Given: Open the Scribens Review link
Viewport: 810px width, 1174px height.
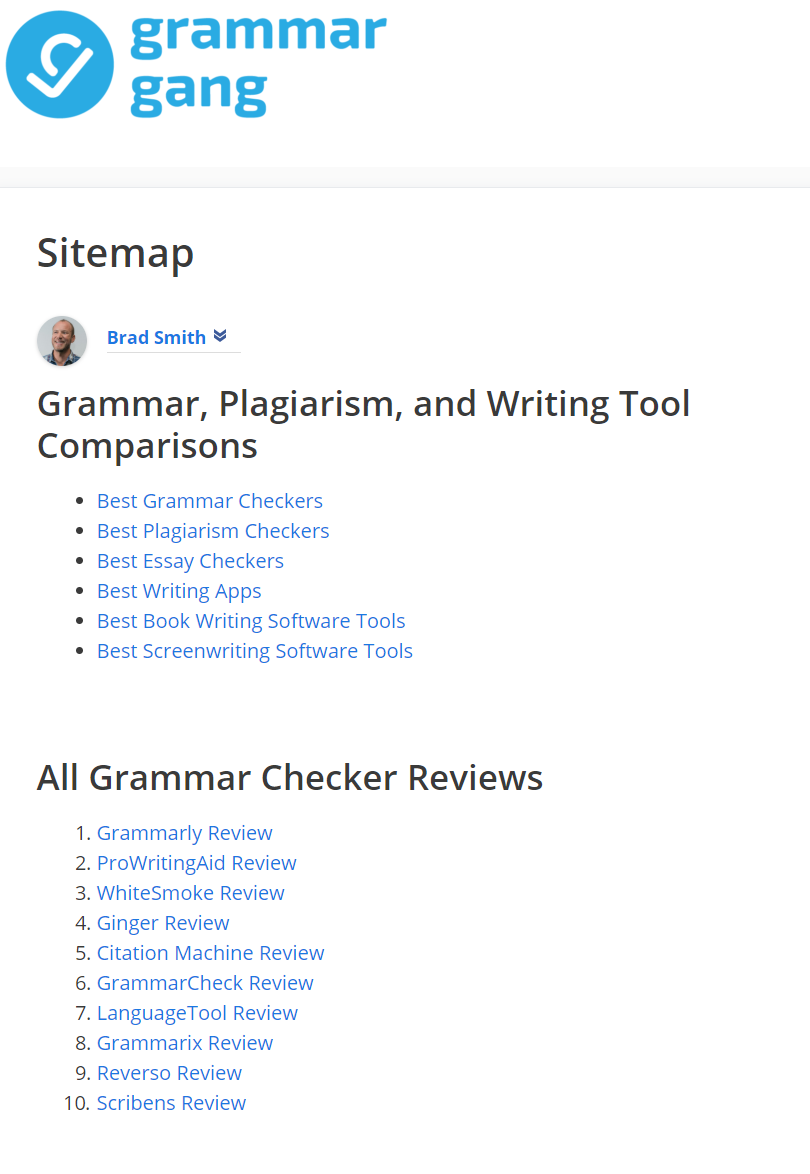Looking at the screenshot, I should (x=171, y=1103).
